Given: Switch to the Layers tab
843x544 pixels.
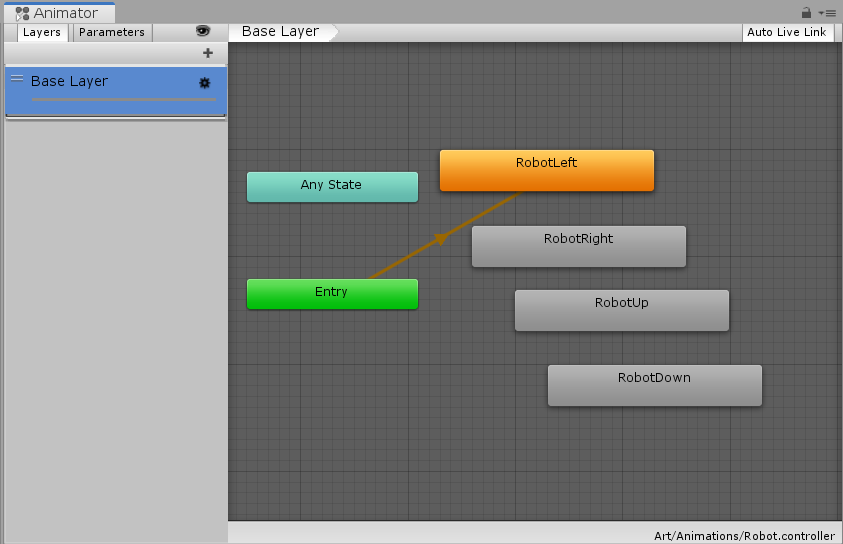Looking at the screenshot, I should coord(42,32).
